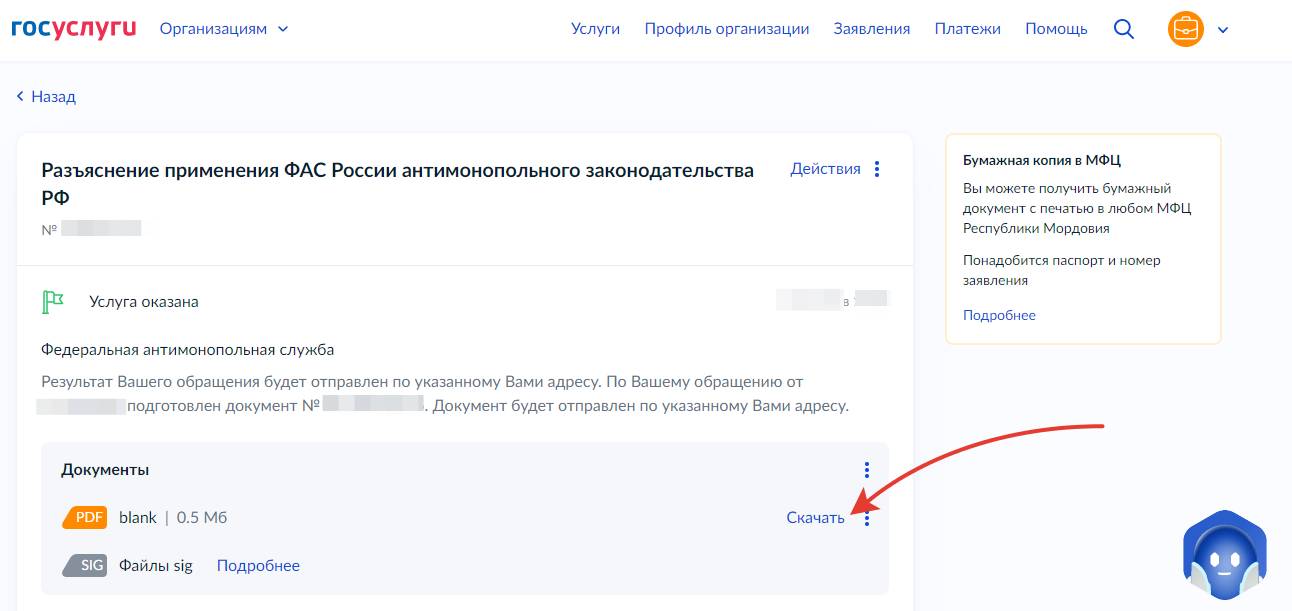Open the Gosuslugi logo home page
Screen dimensions: 1292x611
(74, 28)
